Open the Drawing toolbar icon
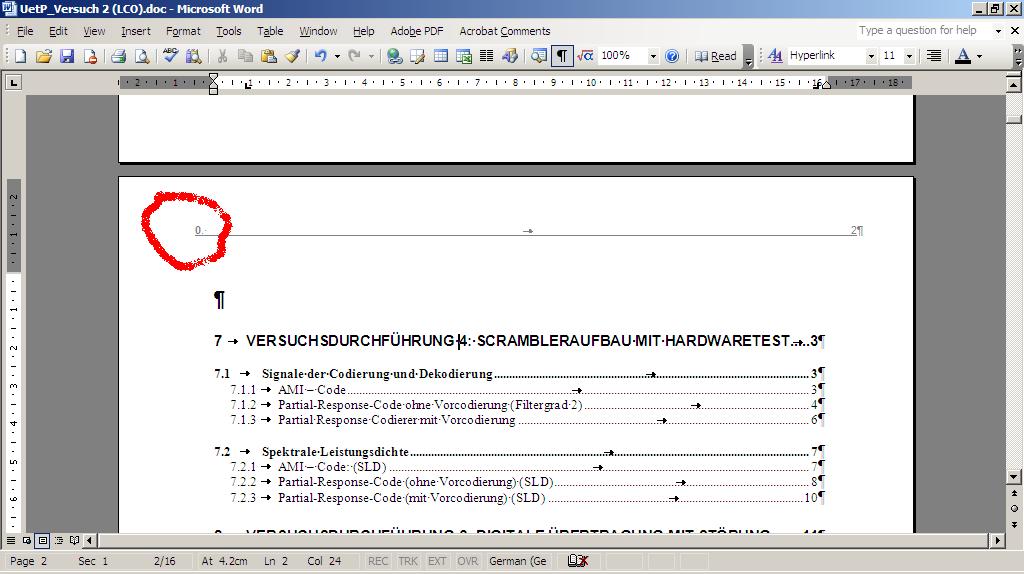 (510, 56)
